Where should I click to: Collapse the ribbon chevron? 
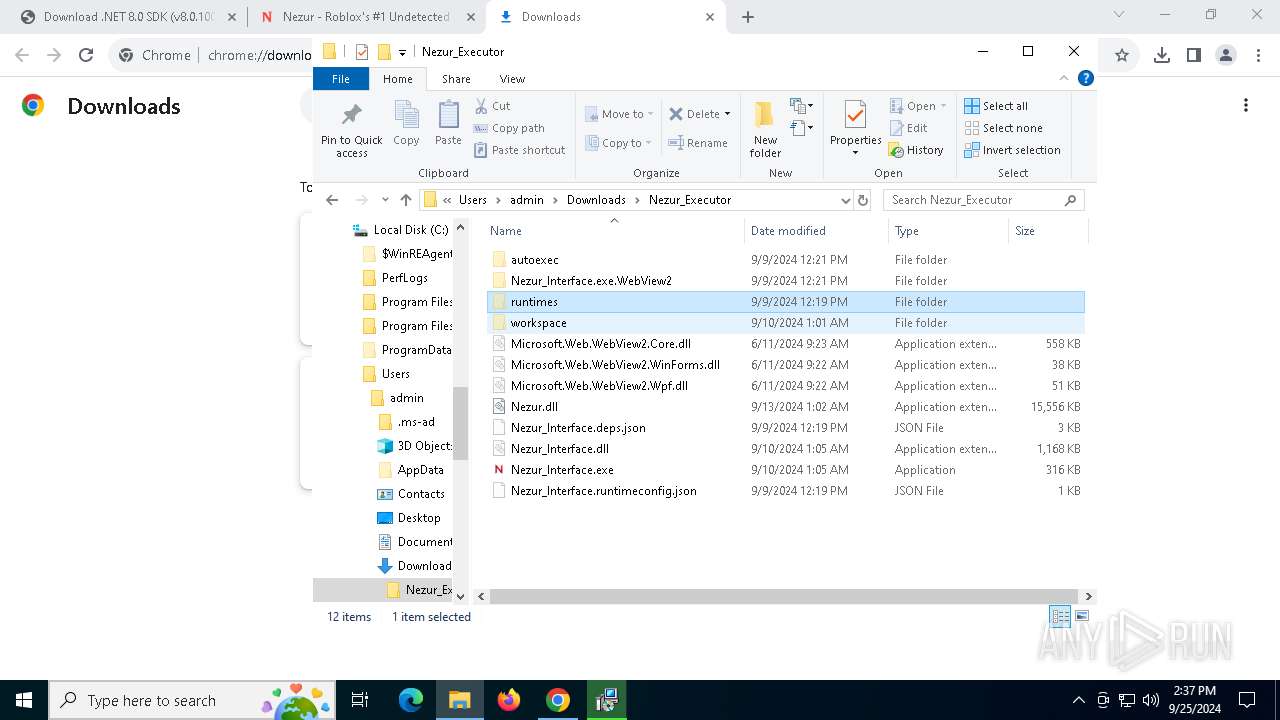point(1064,78)
